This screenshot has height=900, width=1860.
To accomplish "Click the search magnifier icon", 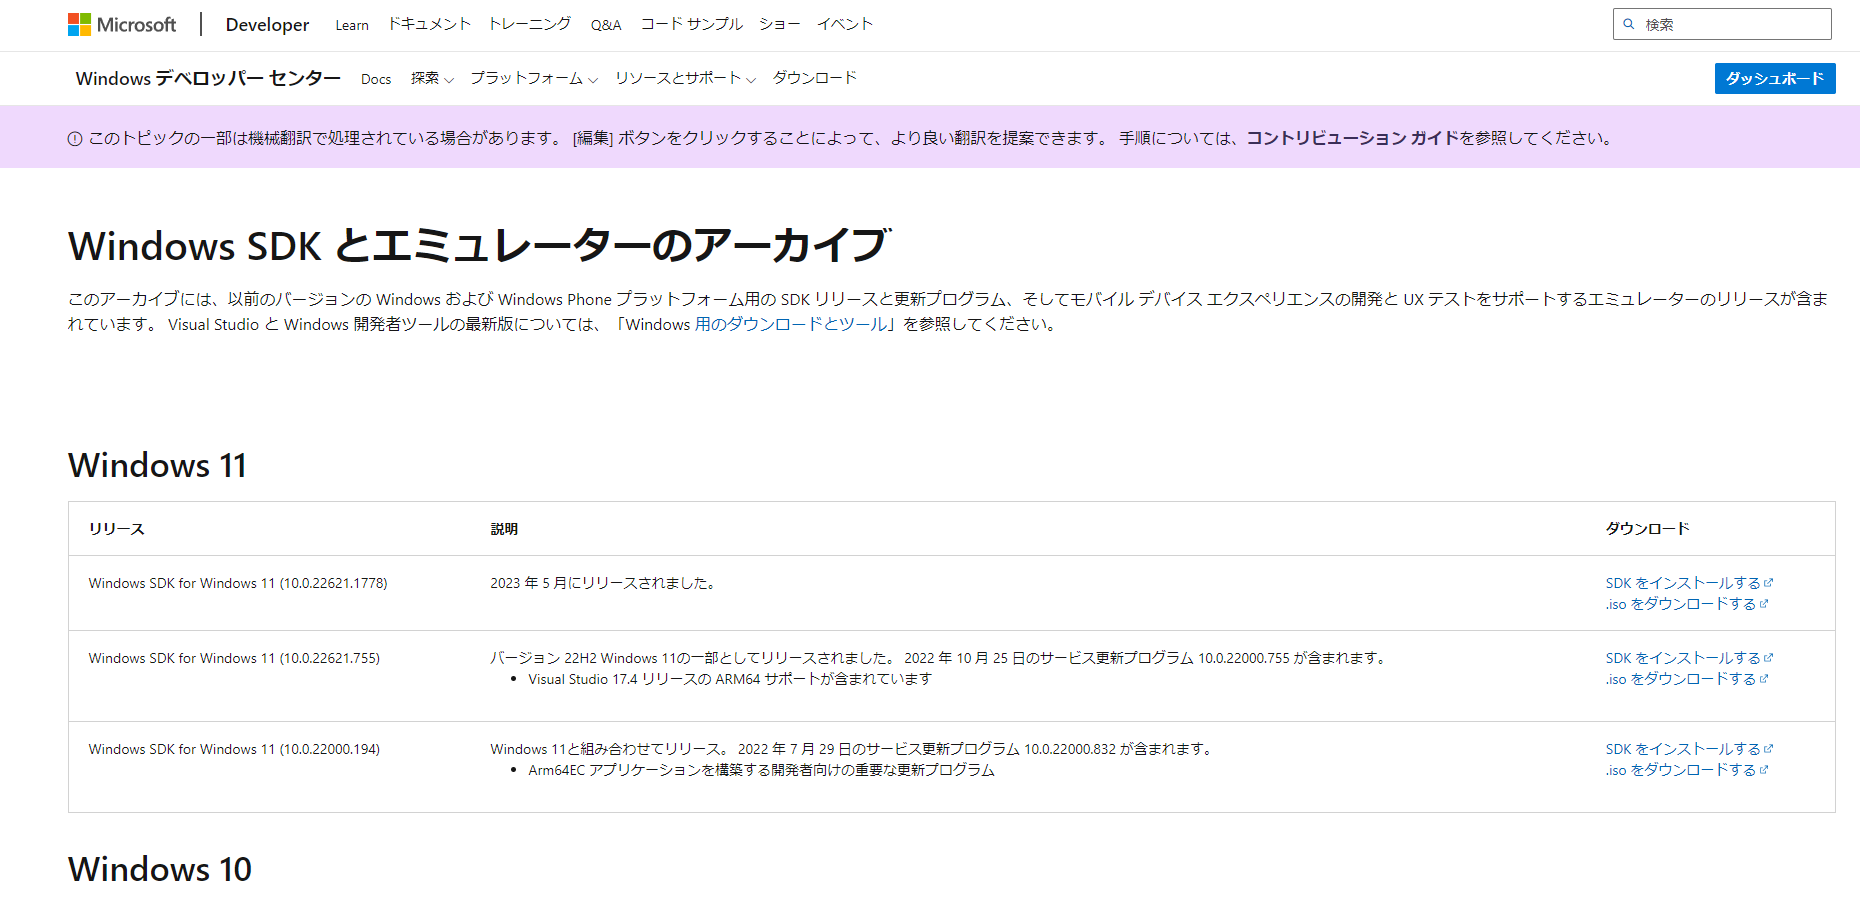I will pyautogui.click(x=1629, y=24).
